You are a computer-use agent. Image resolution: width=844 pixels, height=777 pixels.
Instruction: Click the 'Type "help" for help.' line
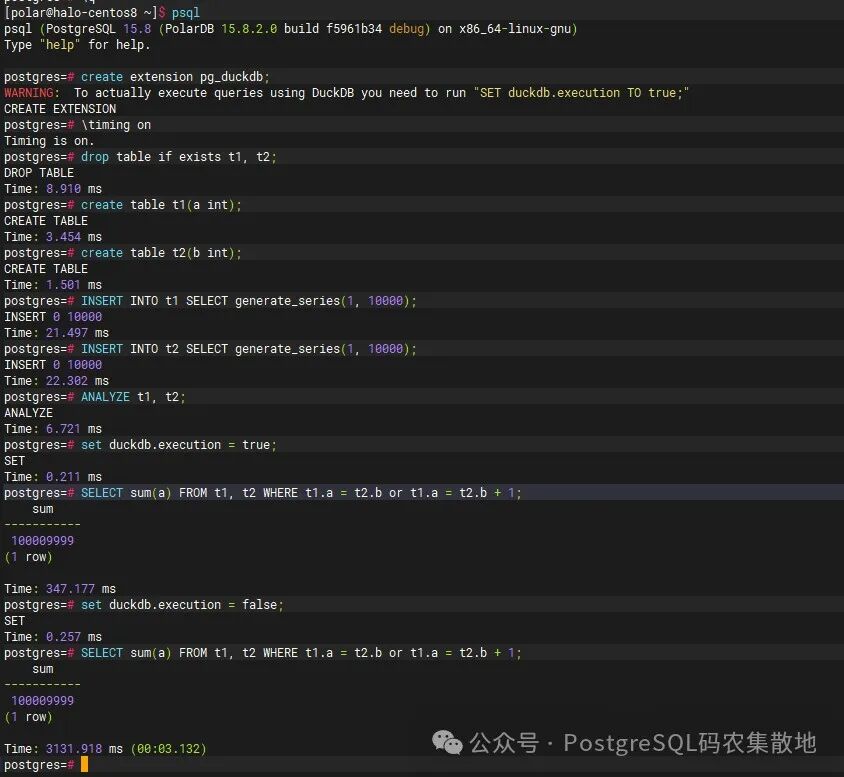tap(77, 45)
